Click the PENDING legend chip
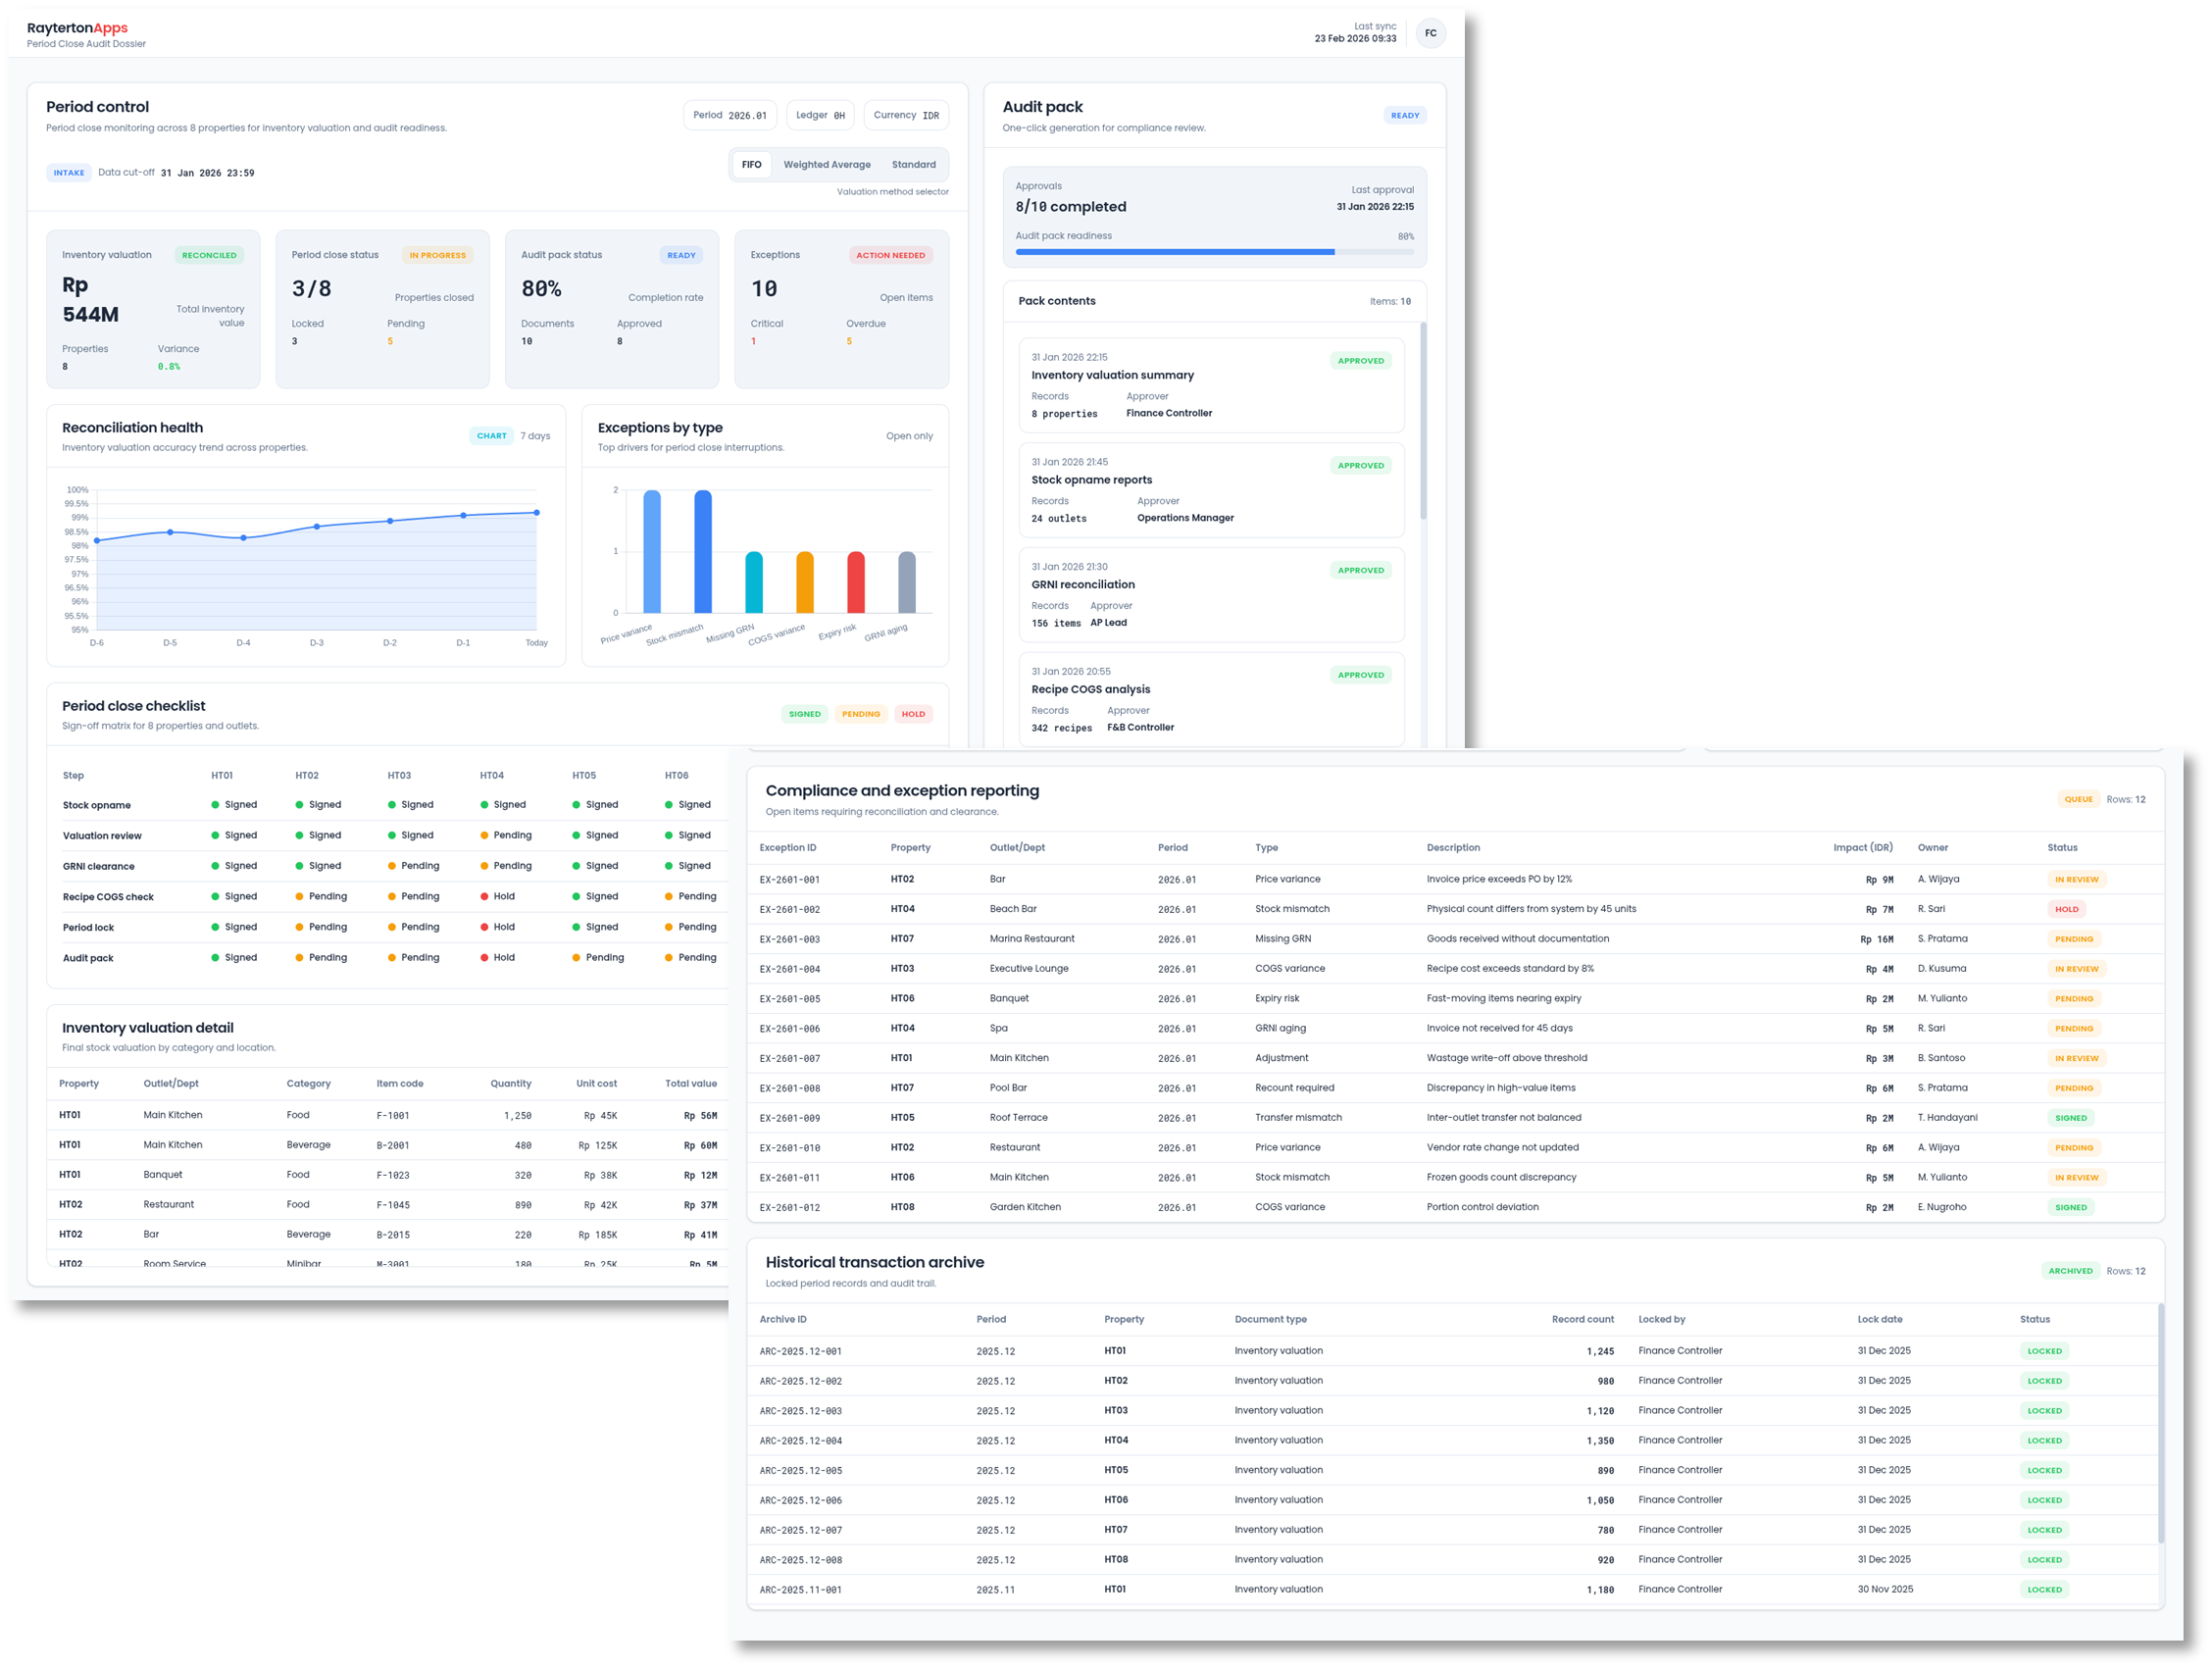Screen dimensions: 2212x1669 pos(860,714)
